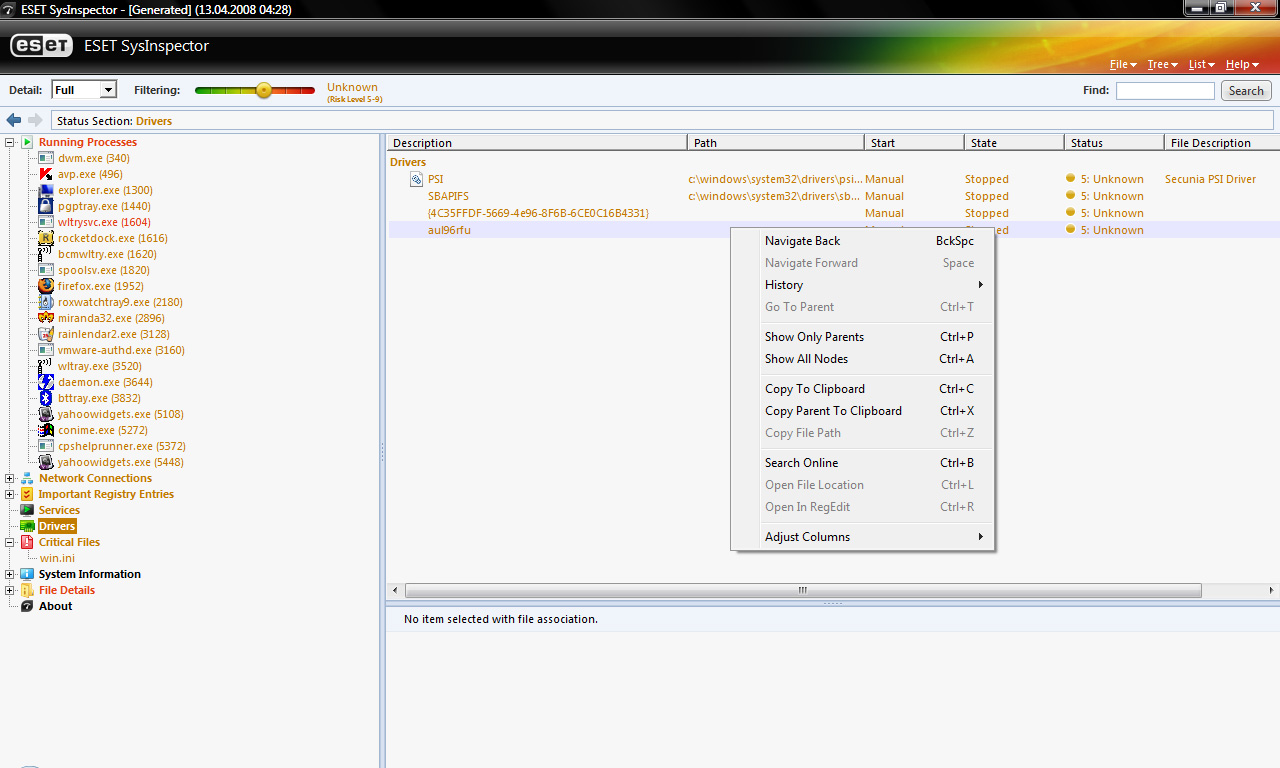Open the History submenu
Viewport: 1280px width, 768px height.
click(x=863, y=285)
